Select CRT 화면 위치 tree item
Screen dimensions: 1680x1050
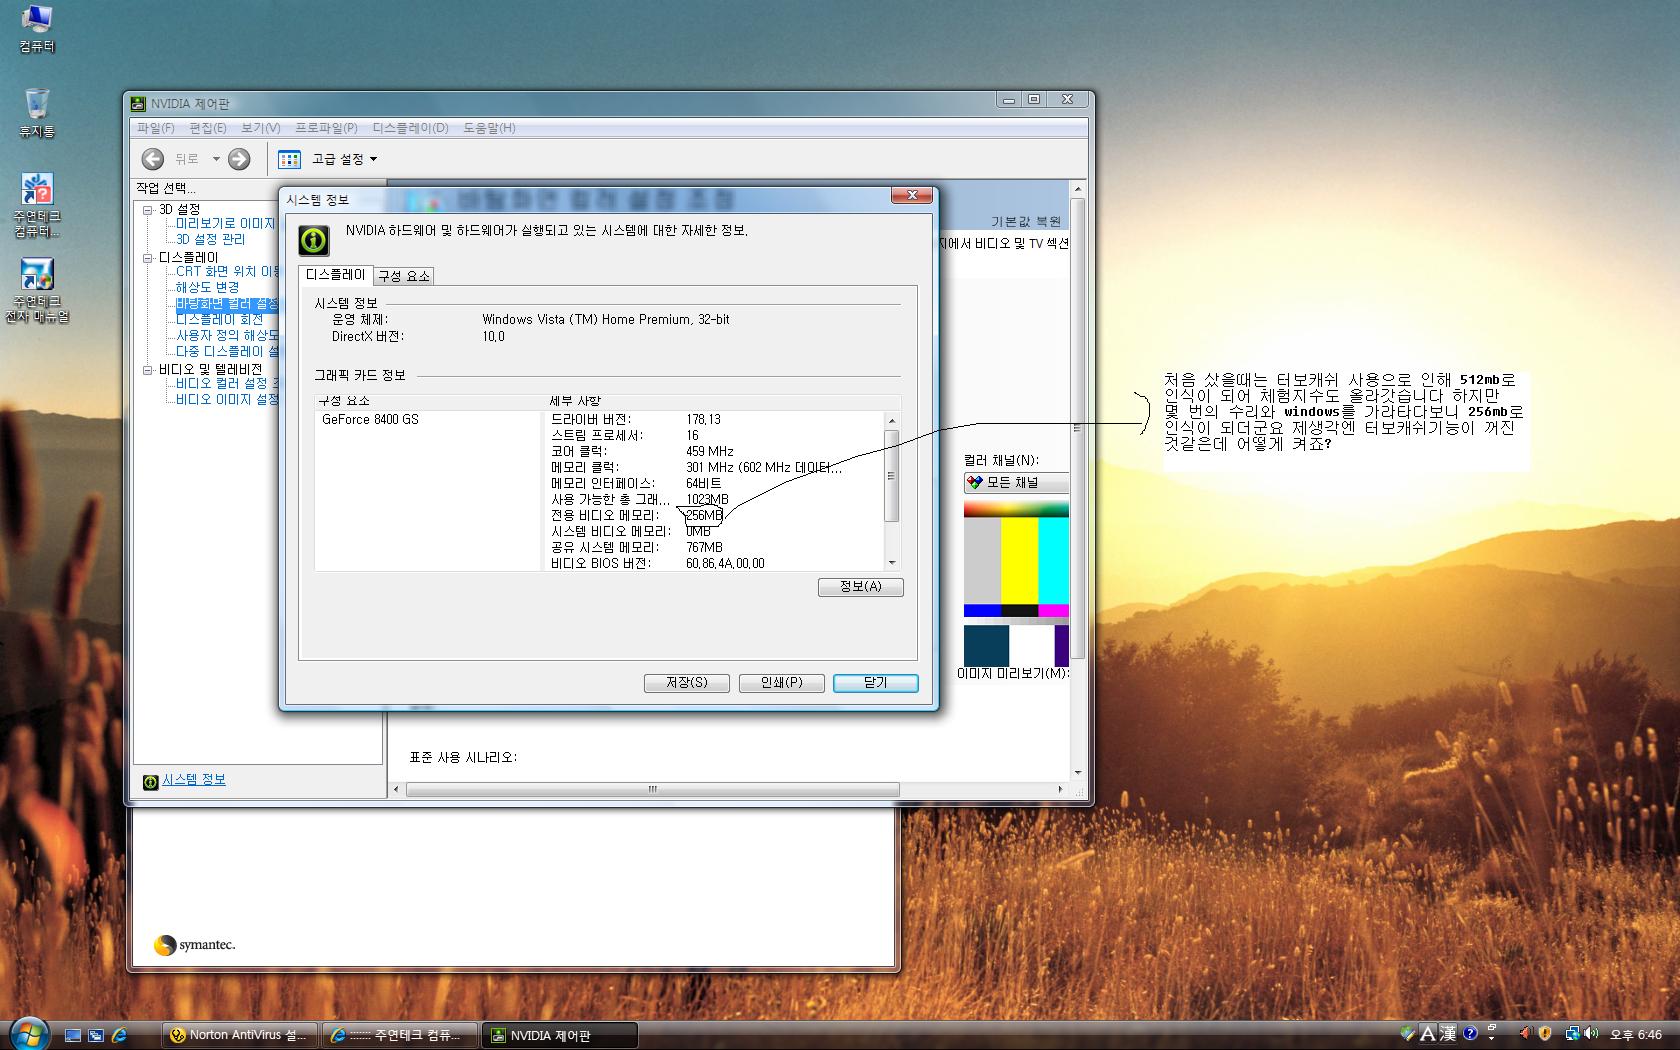[x=227, y=272]
